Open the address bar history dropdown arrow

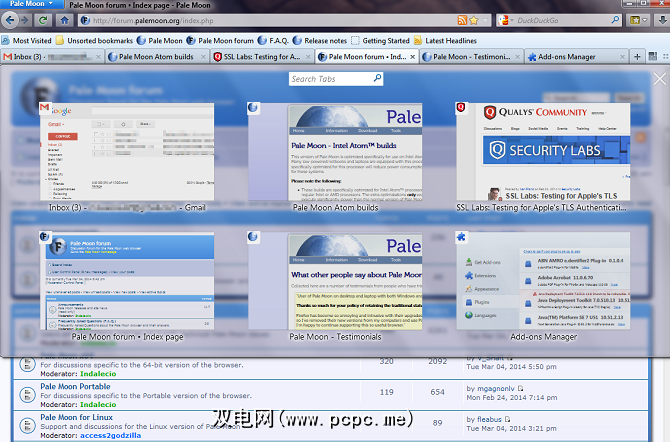pos(485,20)
